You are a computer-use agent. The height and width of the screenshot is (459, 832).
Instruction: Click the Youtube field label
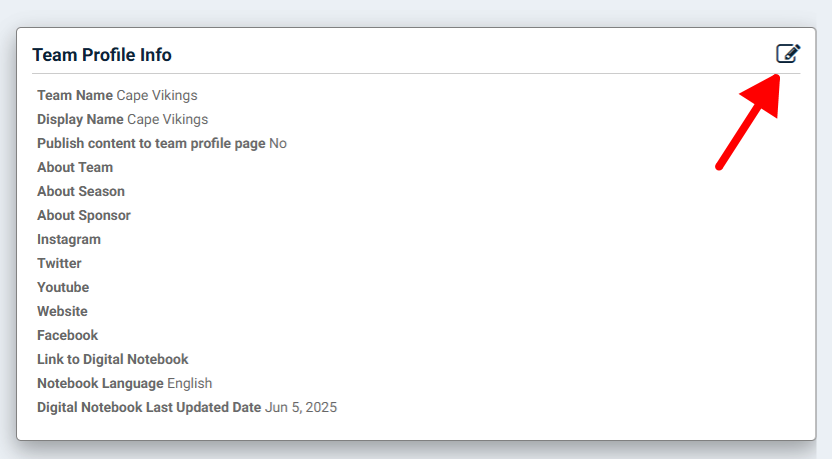(63, 287)
